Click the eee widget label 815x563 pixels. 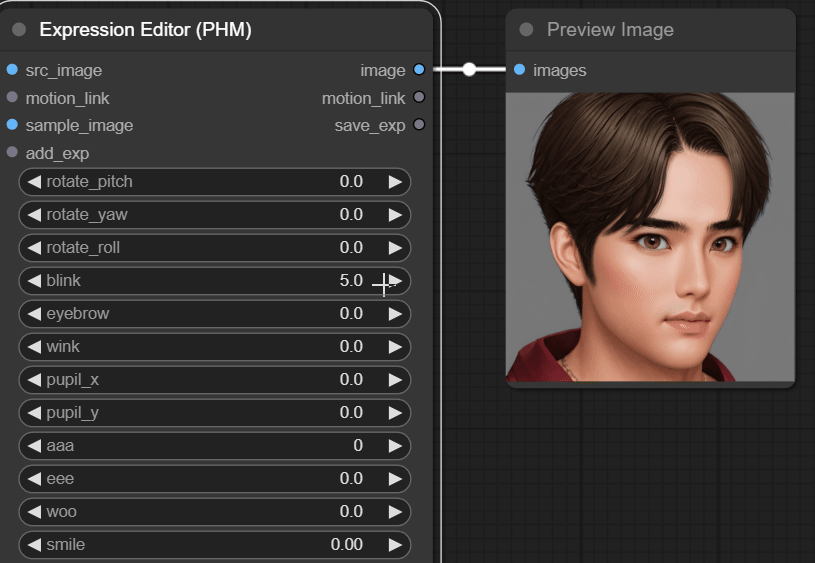(60, 479)
